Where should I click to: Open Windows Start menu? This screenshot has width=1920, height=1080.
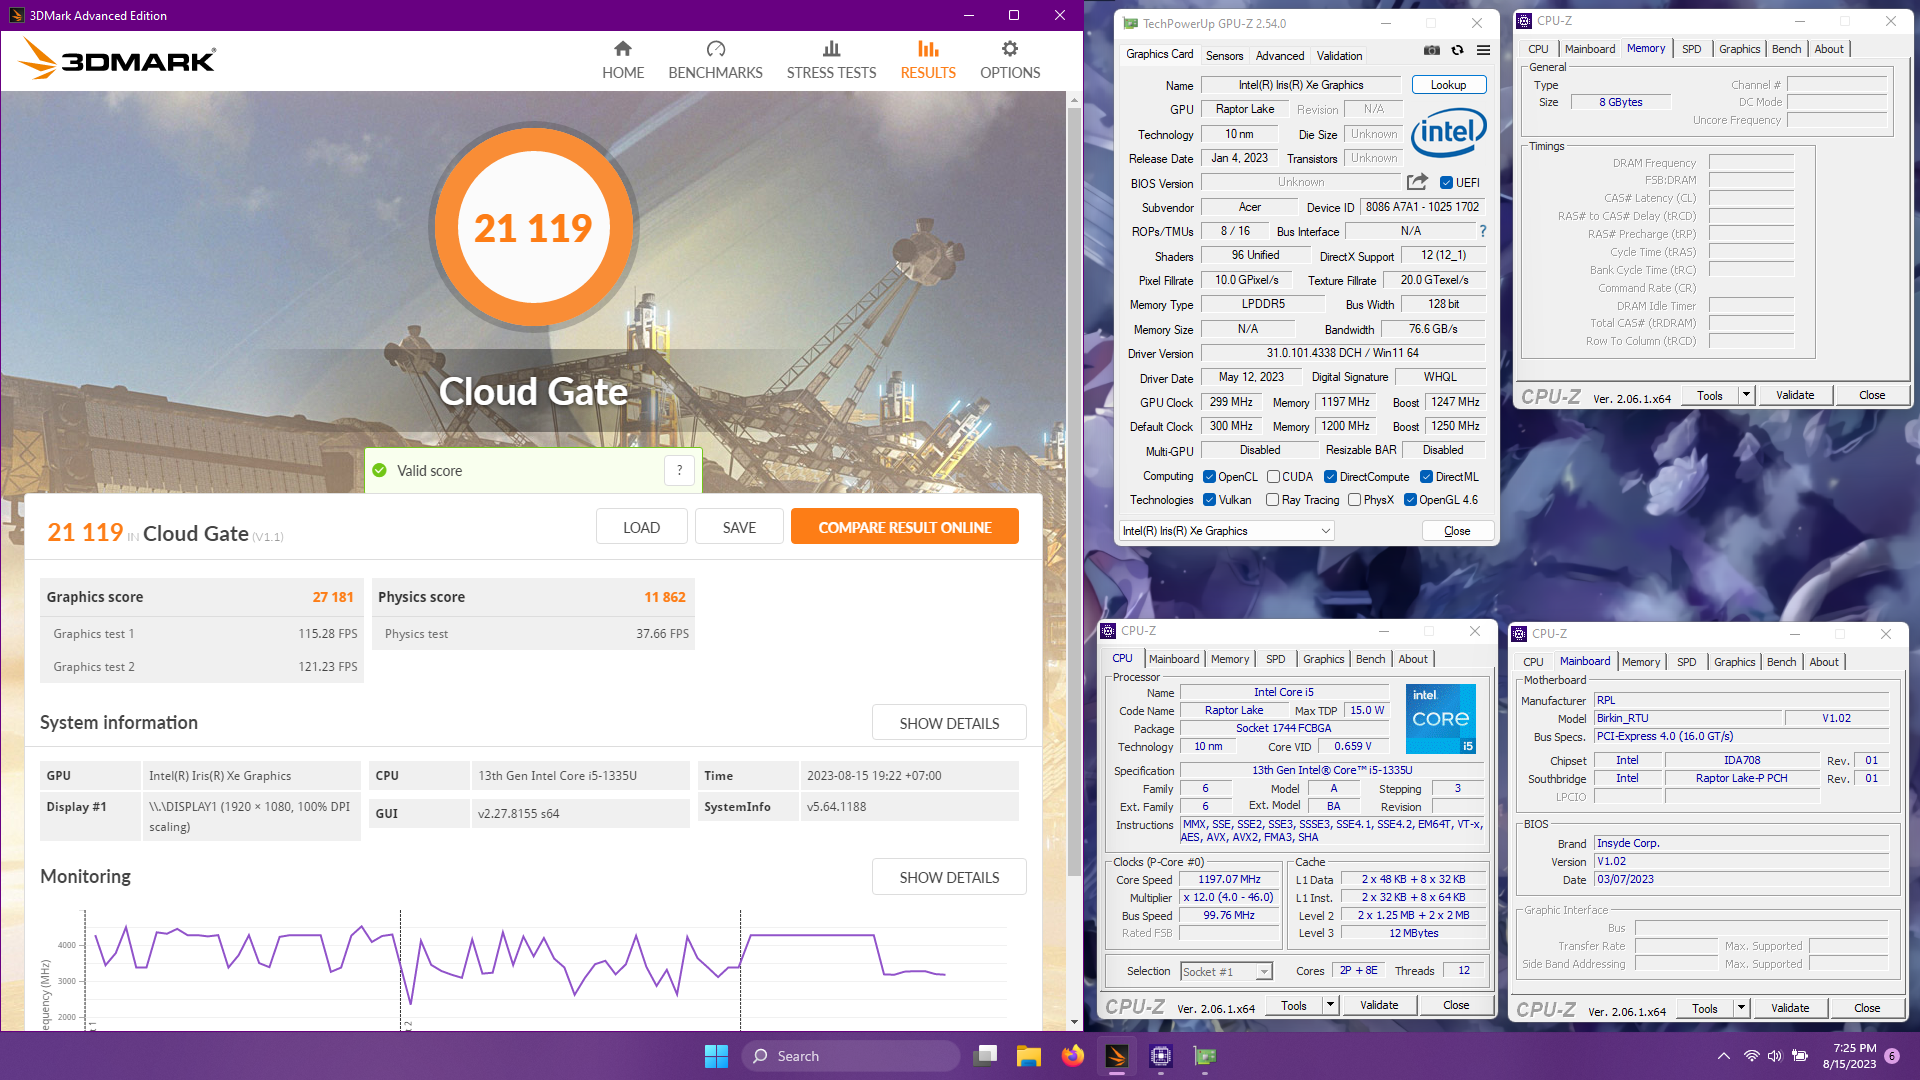point(716,1056)
